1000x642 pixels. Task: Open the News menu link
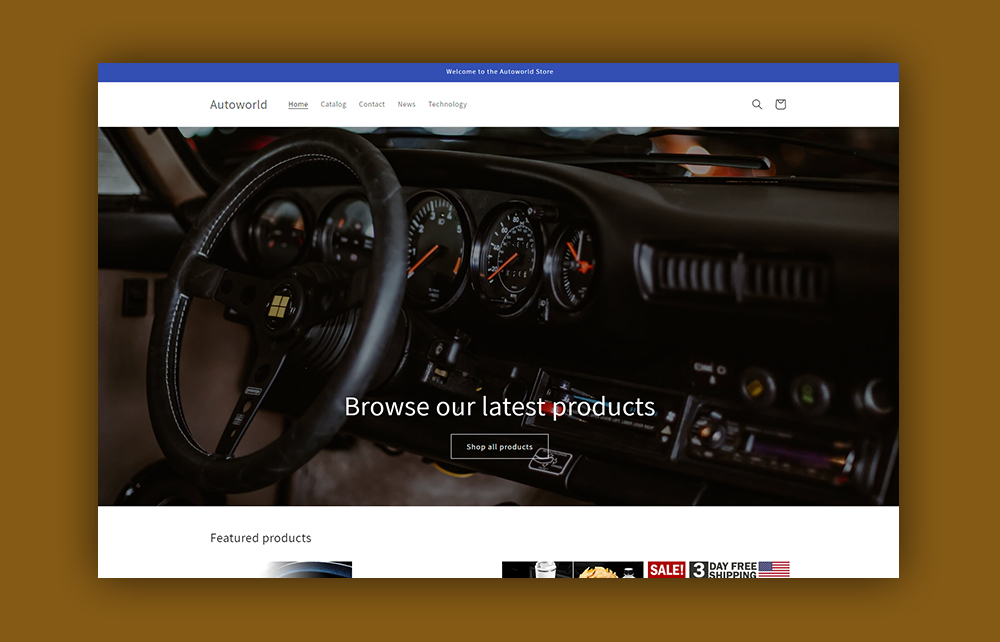406,104
